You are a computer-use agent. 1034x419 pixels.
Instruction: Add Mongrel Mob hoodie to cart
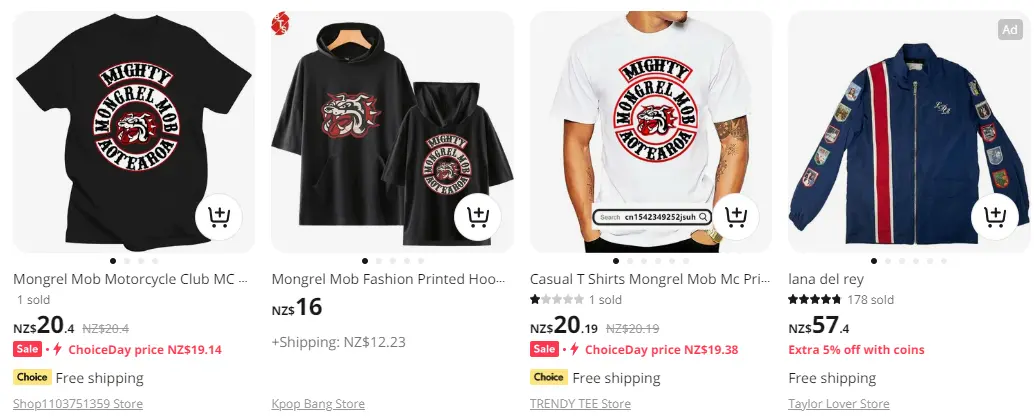478,216
